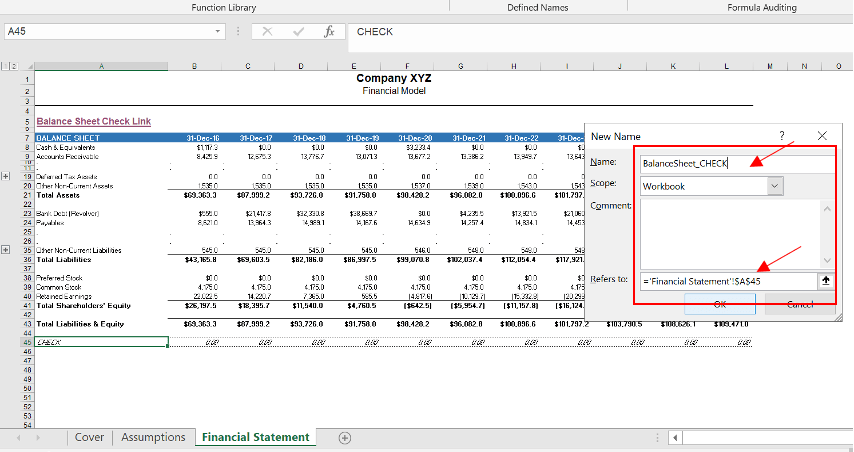The height and width of the screenshot is (452, 854).
Task: Click the Company XYZ title cell
Action: tap(394, 78)
